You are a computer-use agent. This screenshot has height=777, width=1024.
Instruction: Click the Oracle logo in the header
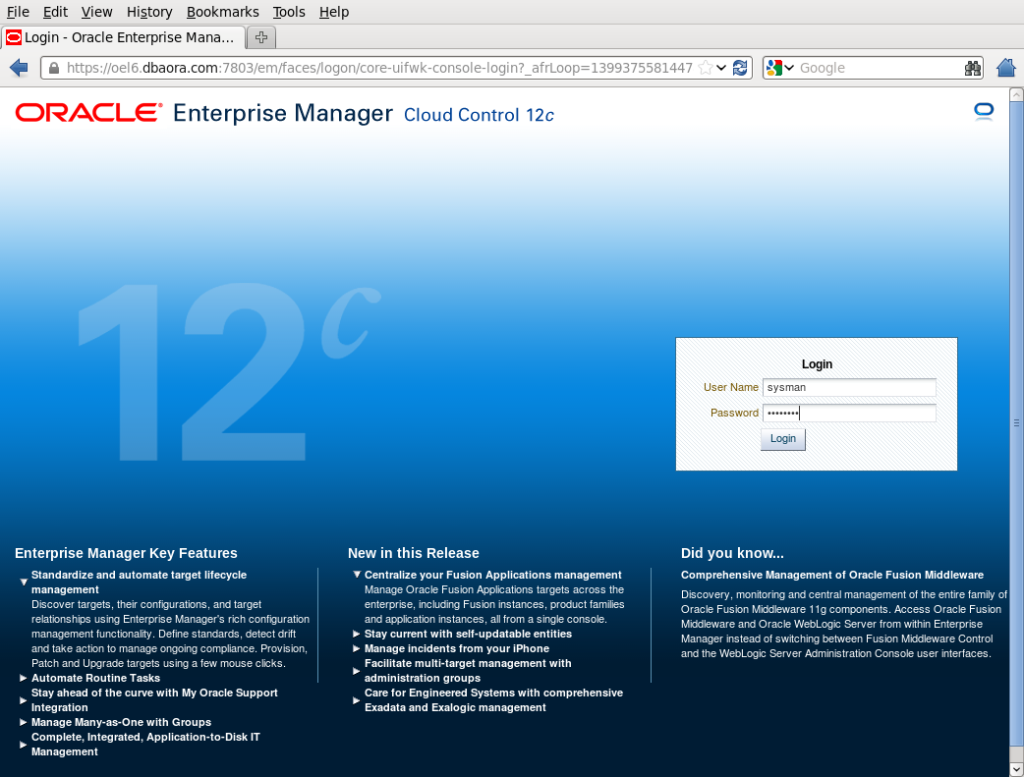pos(88,113)
